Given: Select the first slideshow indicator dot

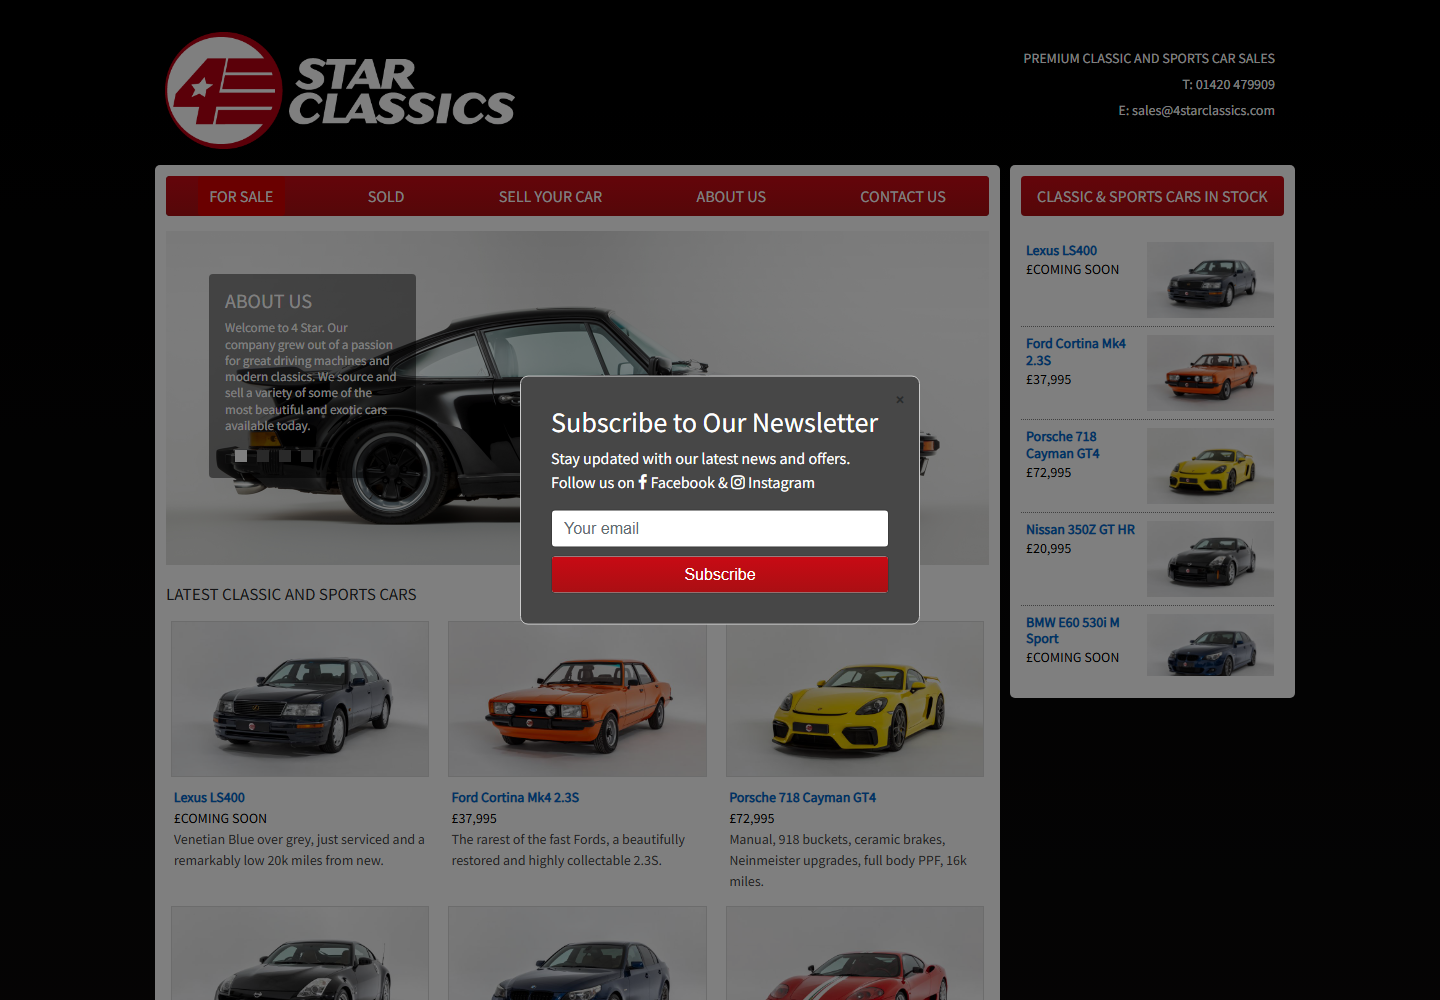Looking at the screenshot, I should coord(240,456).
